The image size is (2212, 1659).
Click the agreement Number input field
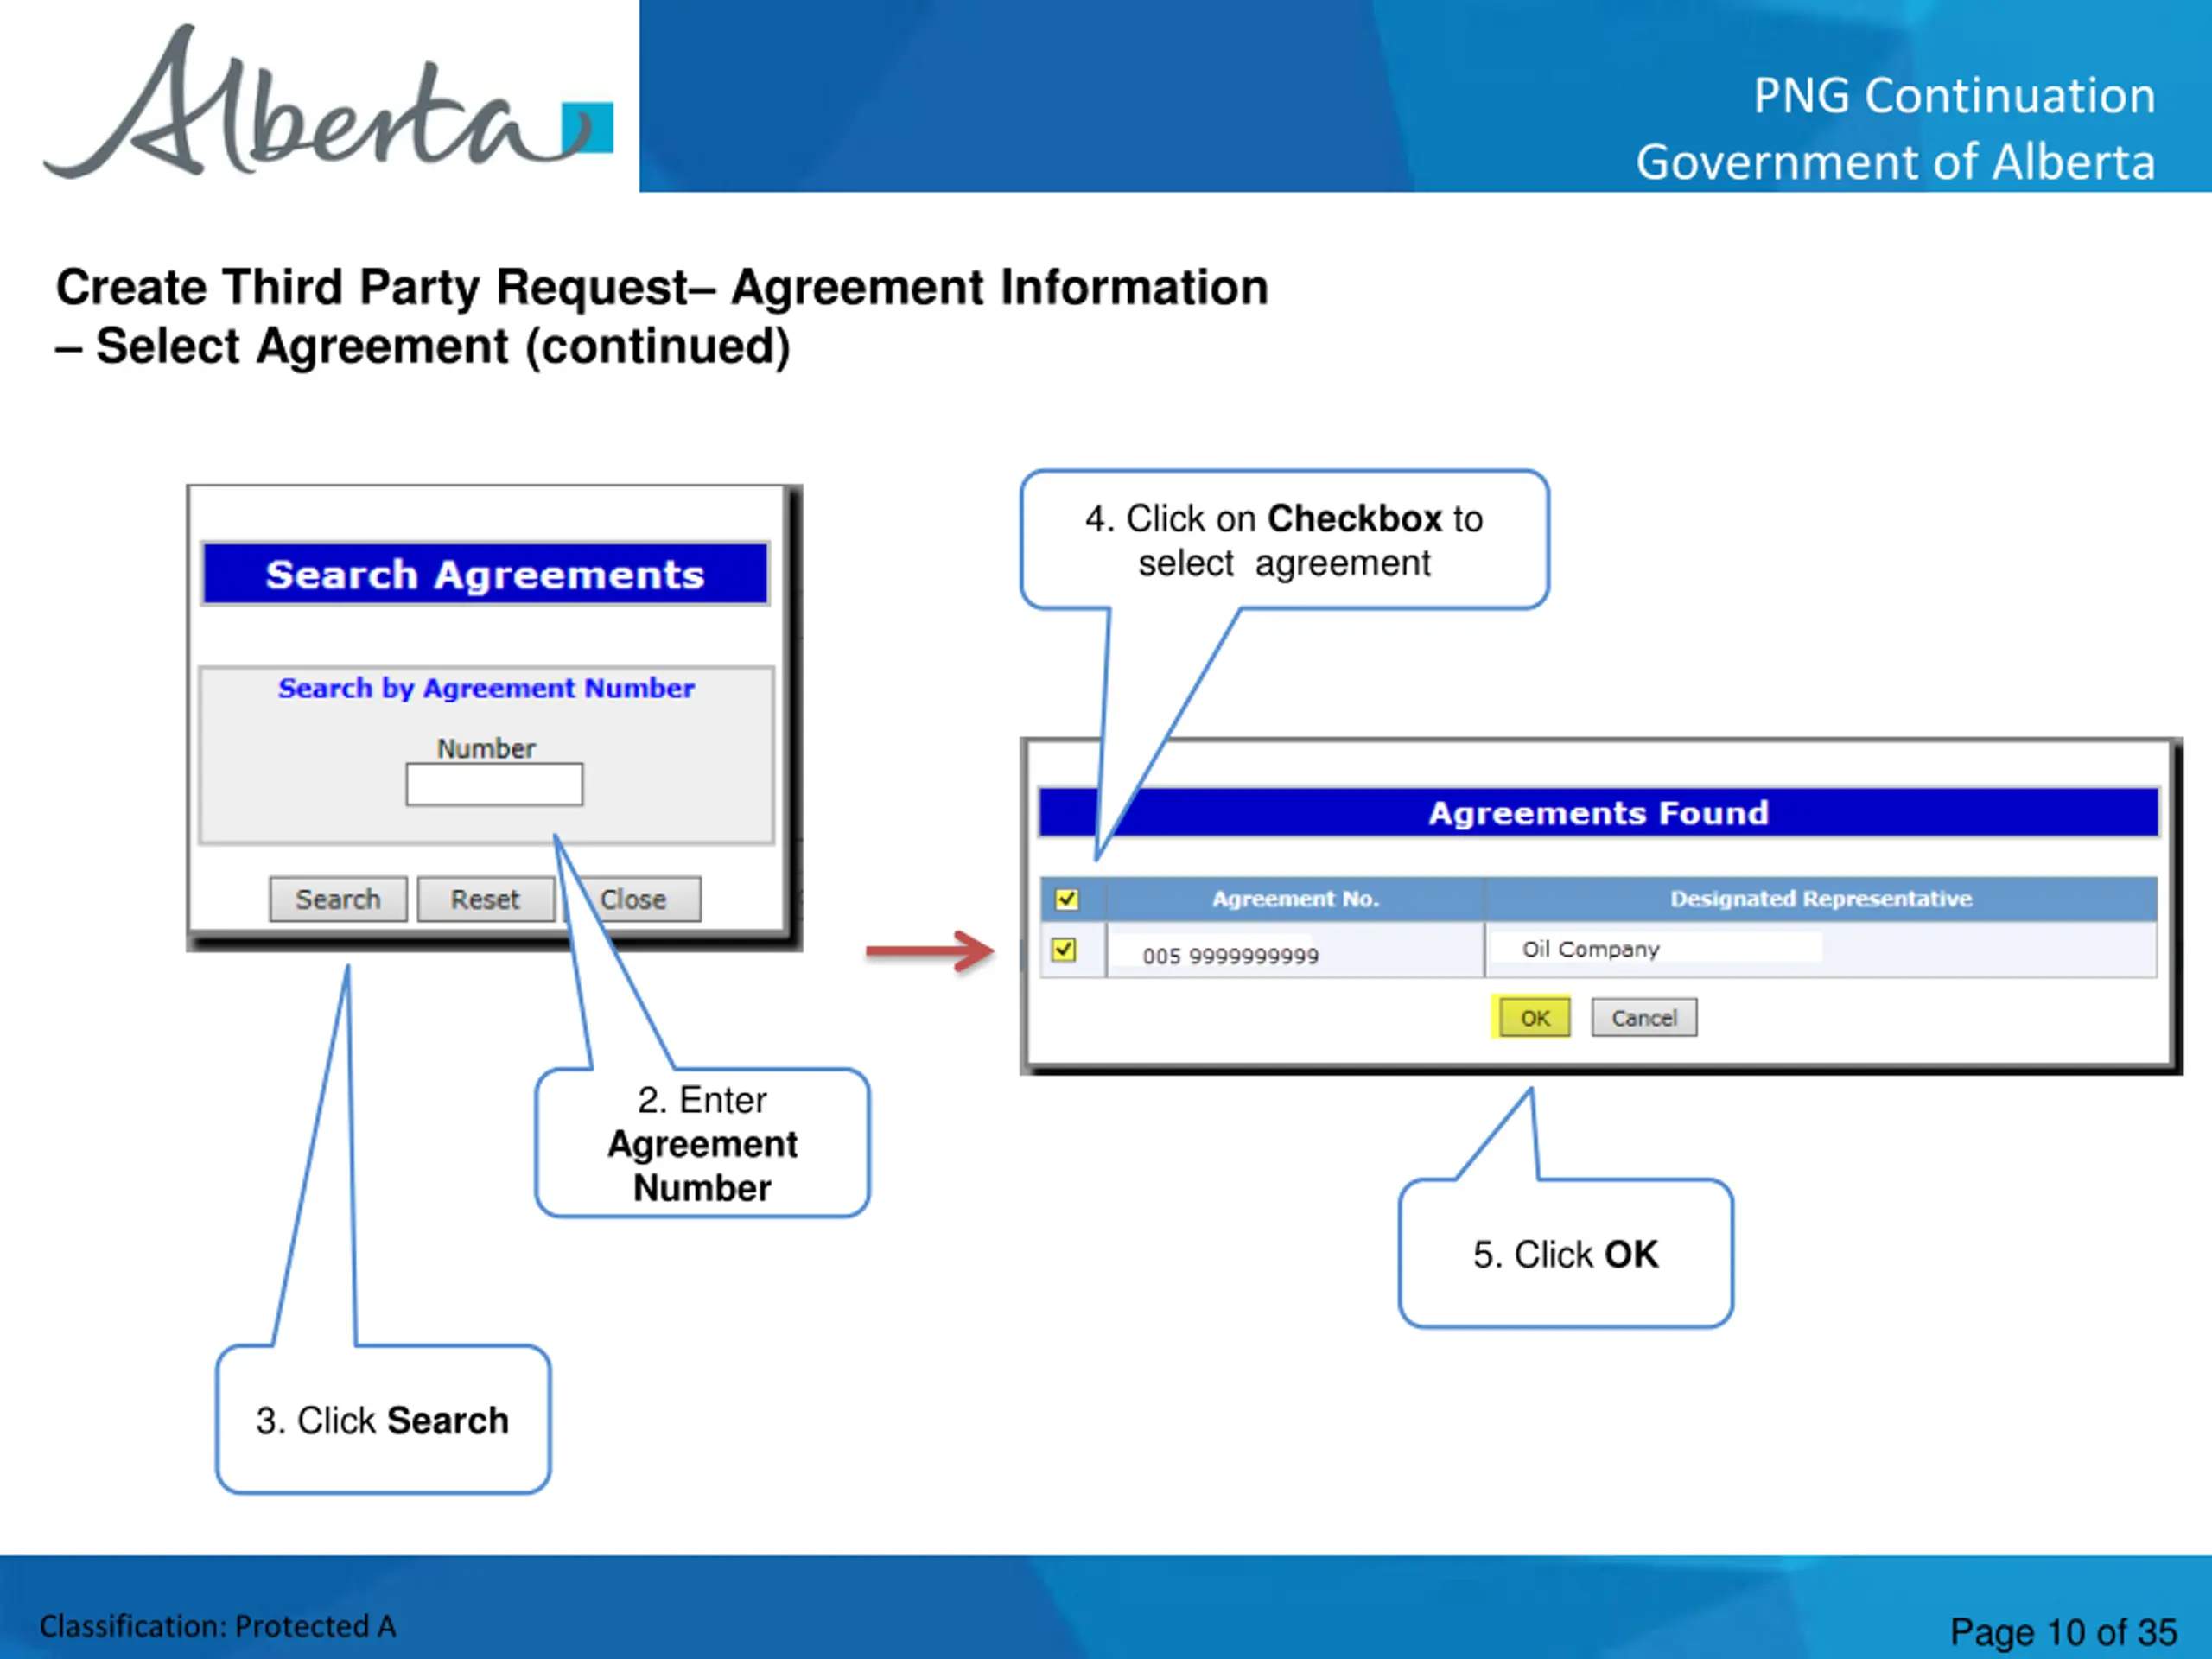coord(494,784)
